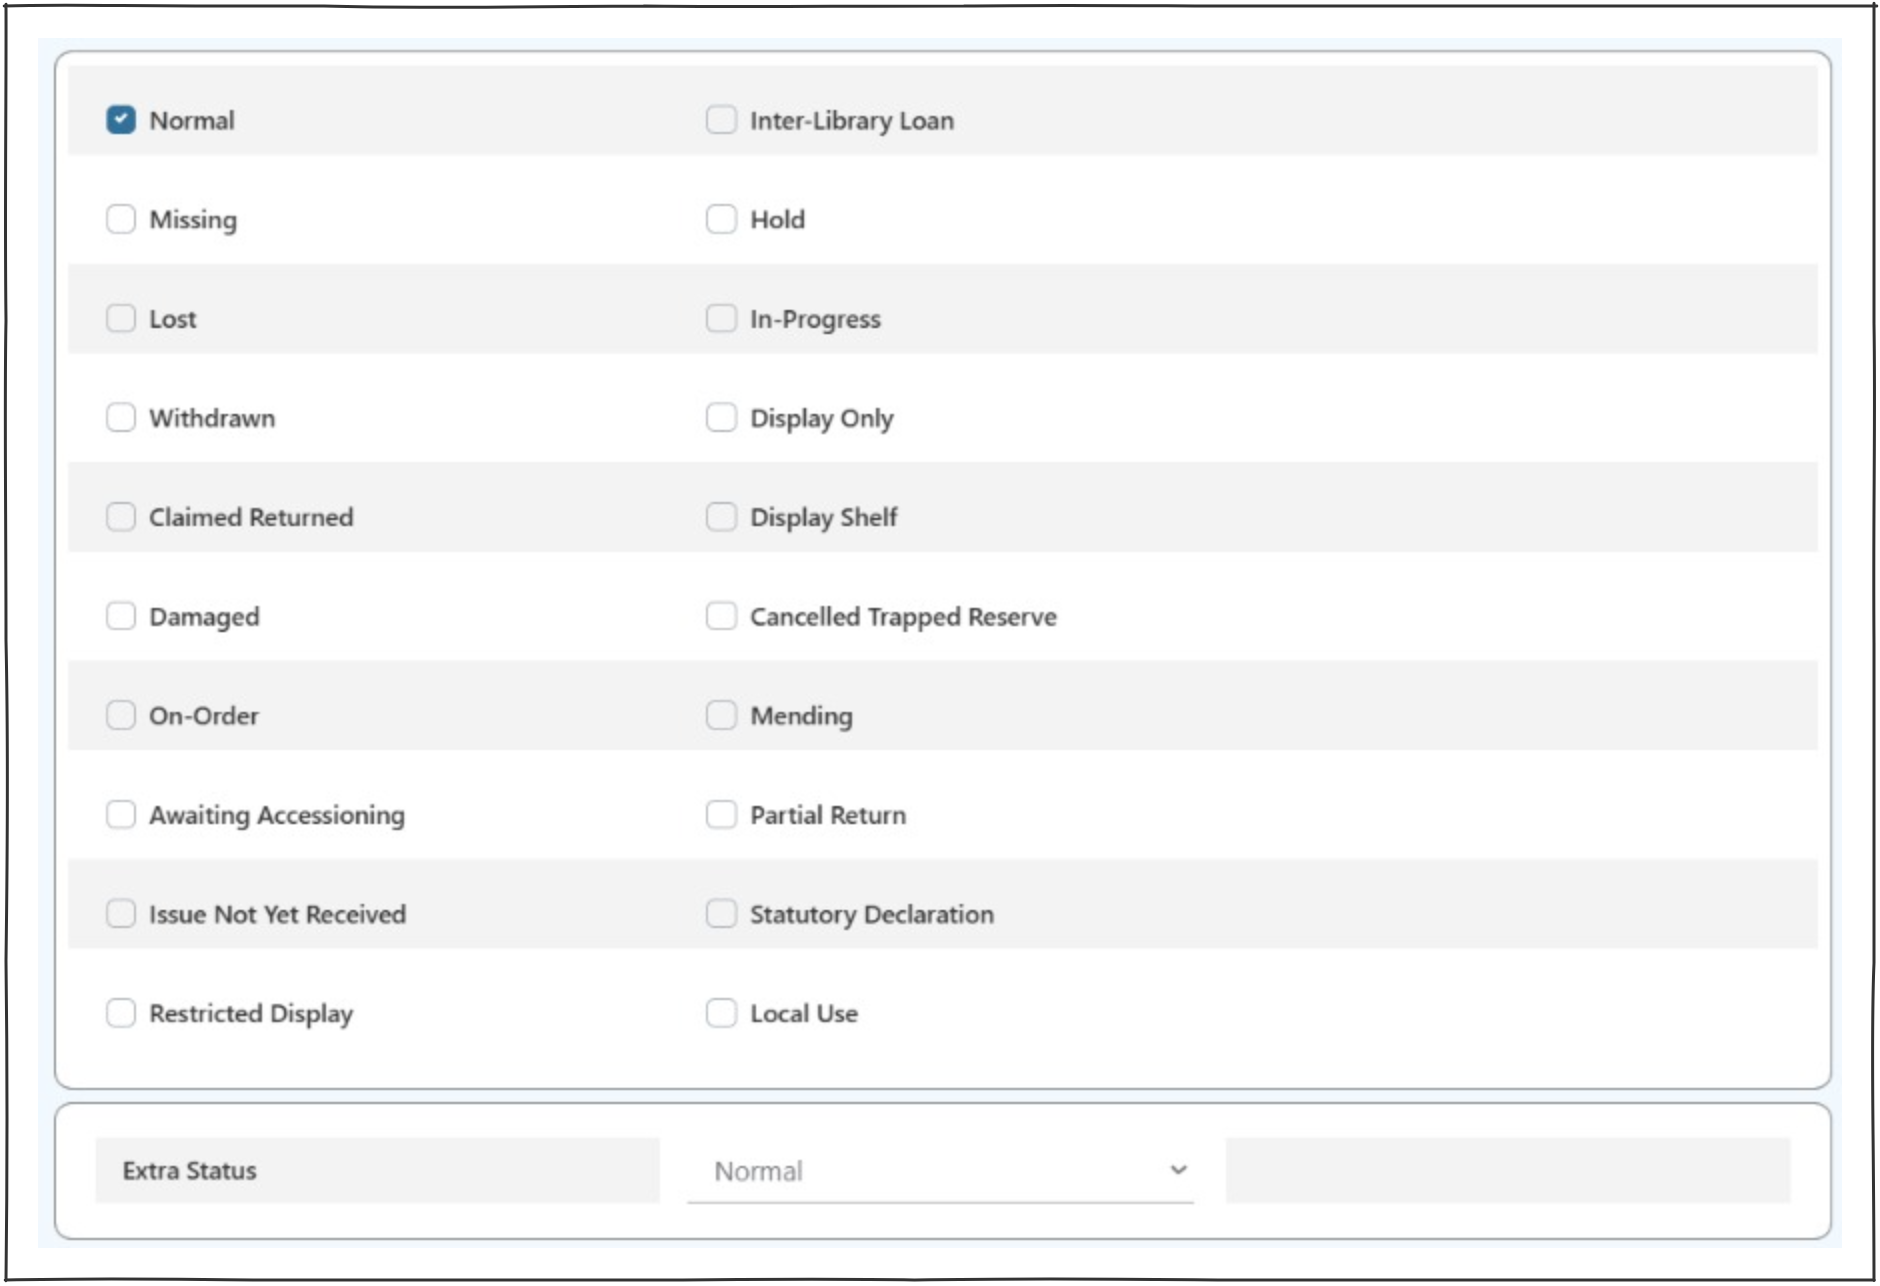This screenshot has width=1880, height=1286.
Task: Tick the Missing checkbox
Action: pos(121,219)
